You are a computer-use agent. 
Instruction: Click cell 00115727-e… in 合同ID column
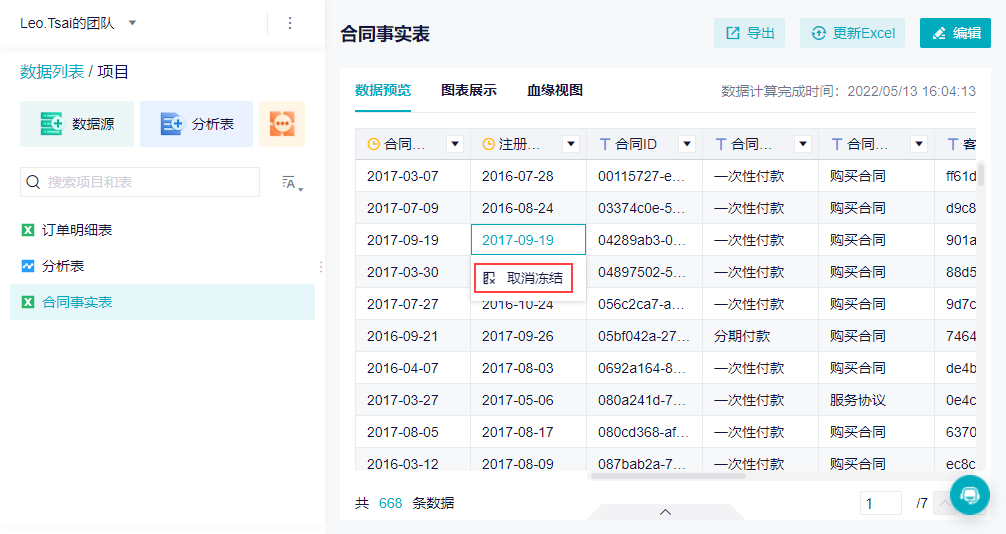[x=644, y=176]
